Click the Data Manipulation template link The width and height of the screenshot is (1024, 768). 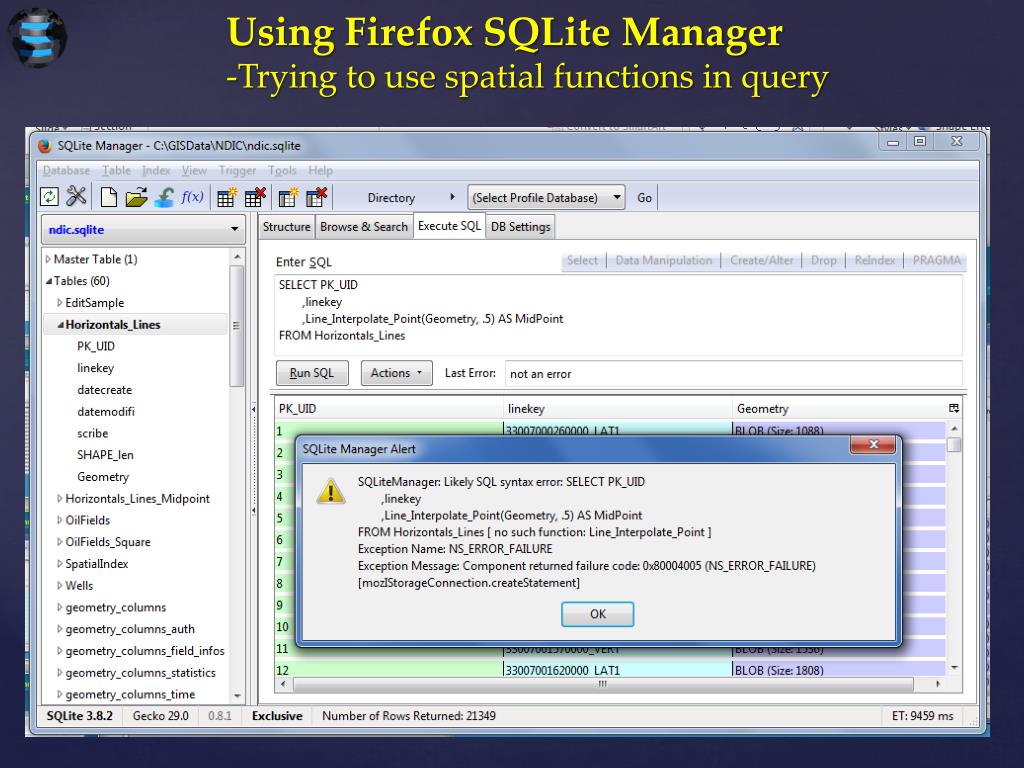(x=664, y=261)
